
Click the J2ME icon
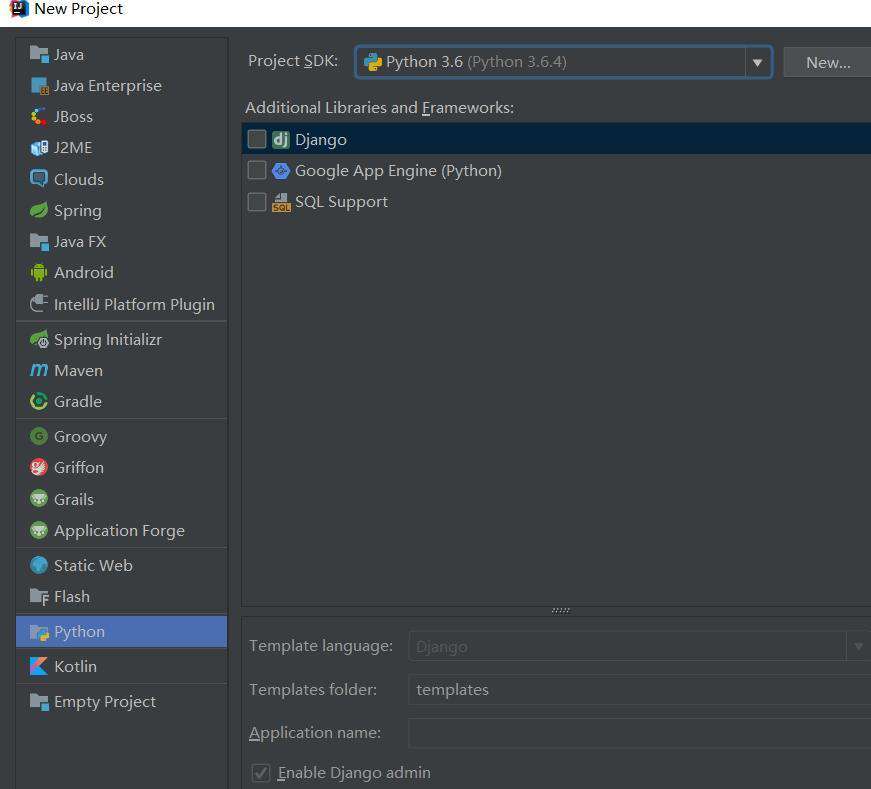(39, 148)
